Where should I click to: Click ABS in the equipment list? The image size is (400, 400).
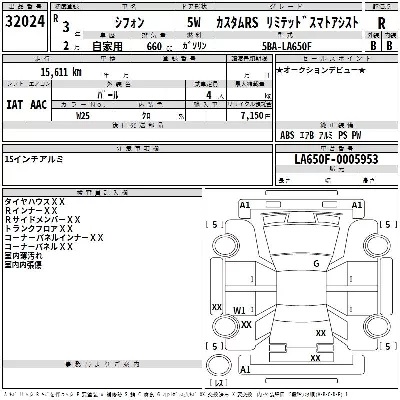coord(287,135)
